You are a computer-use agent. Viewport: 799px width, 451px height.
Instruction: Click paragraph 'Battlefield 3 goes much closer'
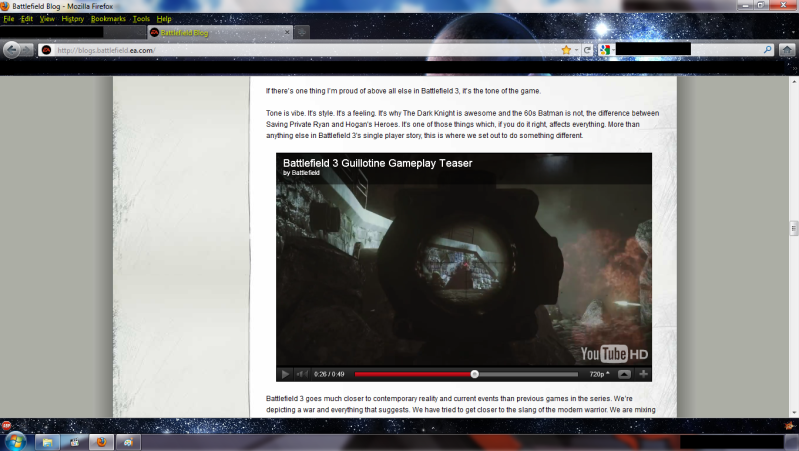pyautogui.click(x=461, y=404)
